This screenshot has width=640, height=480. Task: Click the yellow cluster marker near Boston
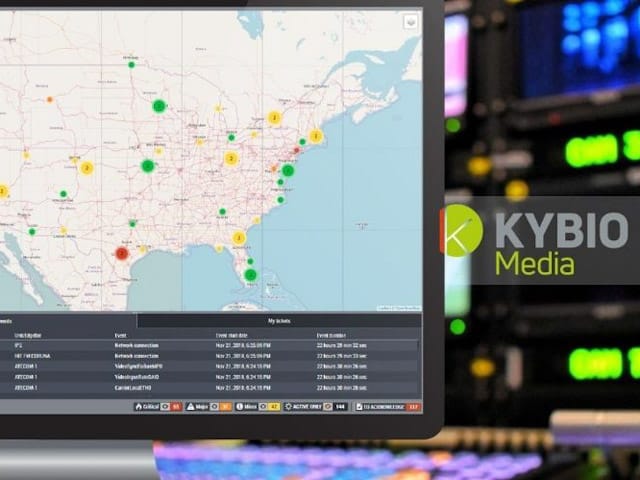315,136
